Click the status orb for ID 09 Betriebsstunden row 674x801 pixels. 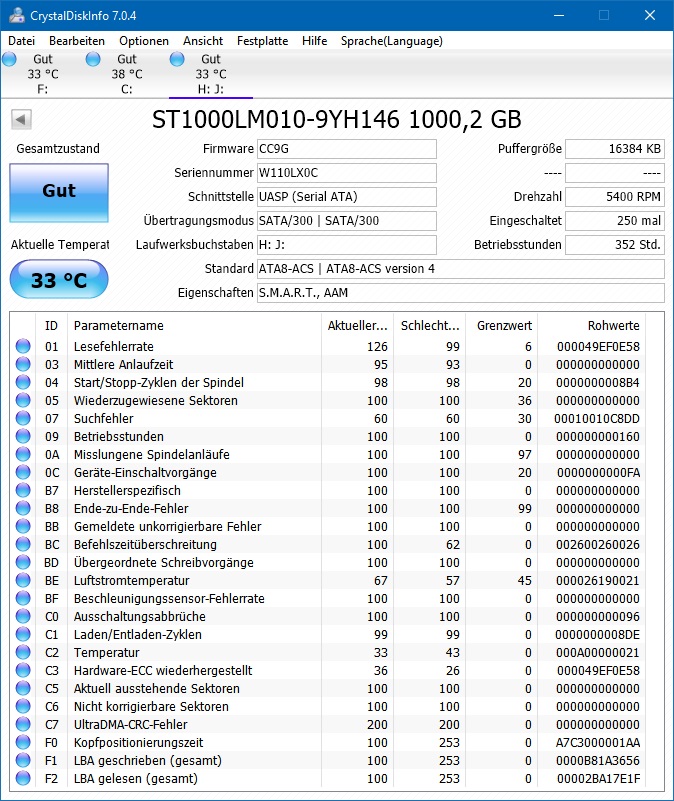[23, 436]
